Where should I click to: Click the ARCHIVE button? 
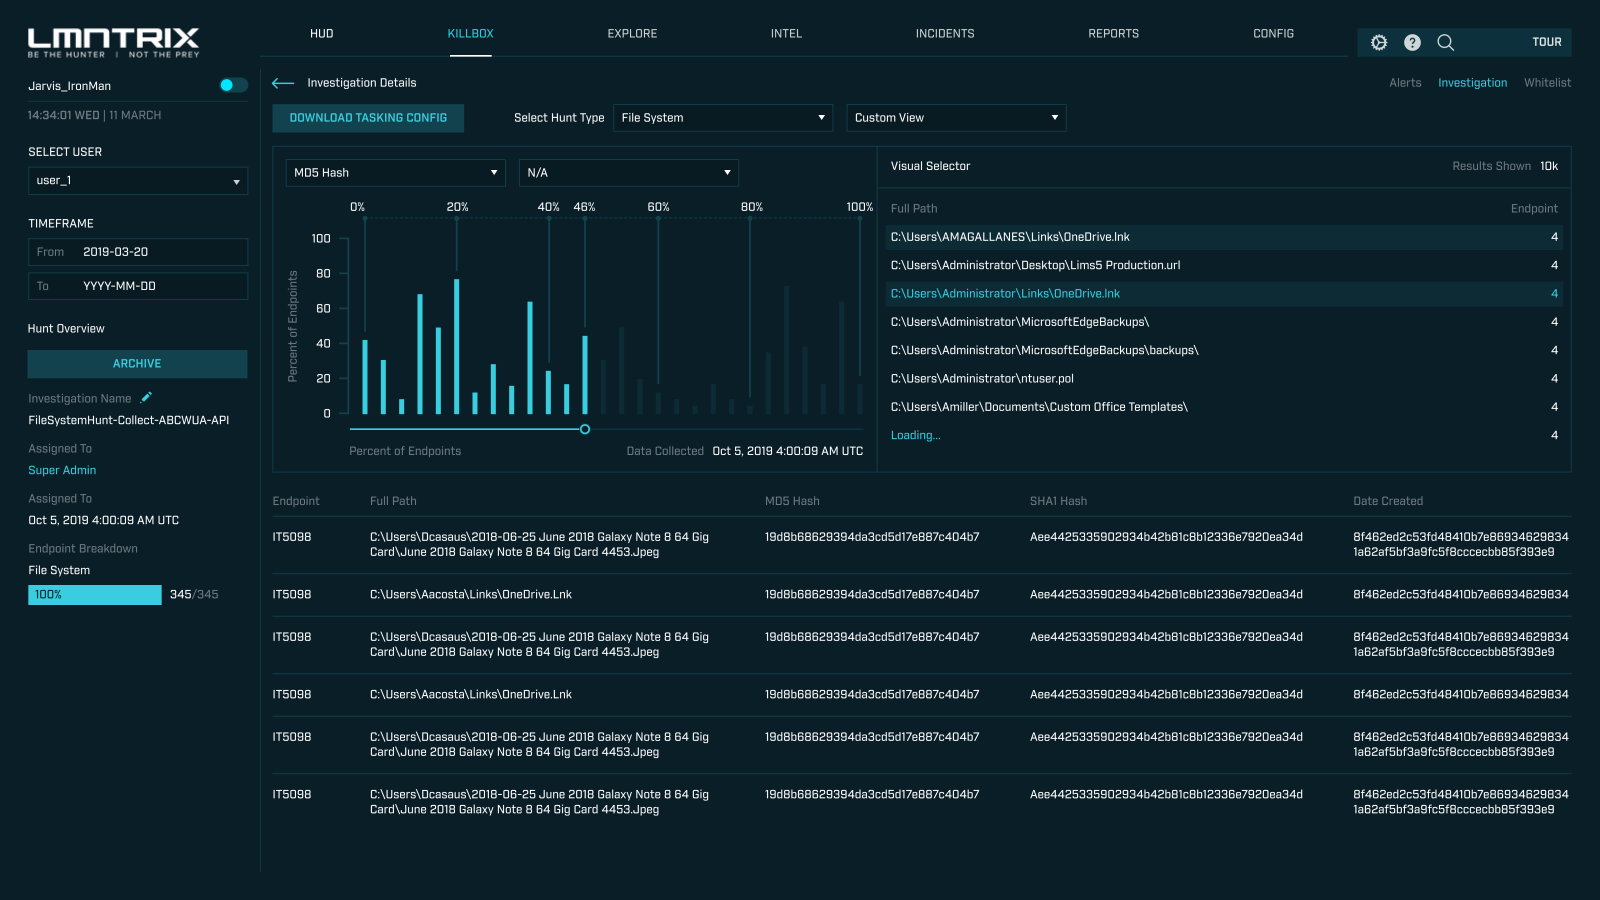[x=138, y=364]
